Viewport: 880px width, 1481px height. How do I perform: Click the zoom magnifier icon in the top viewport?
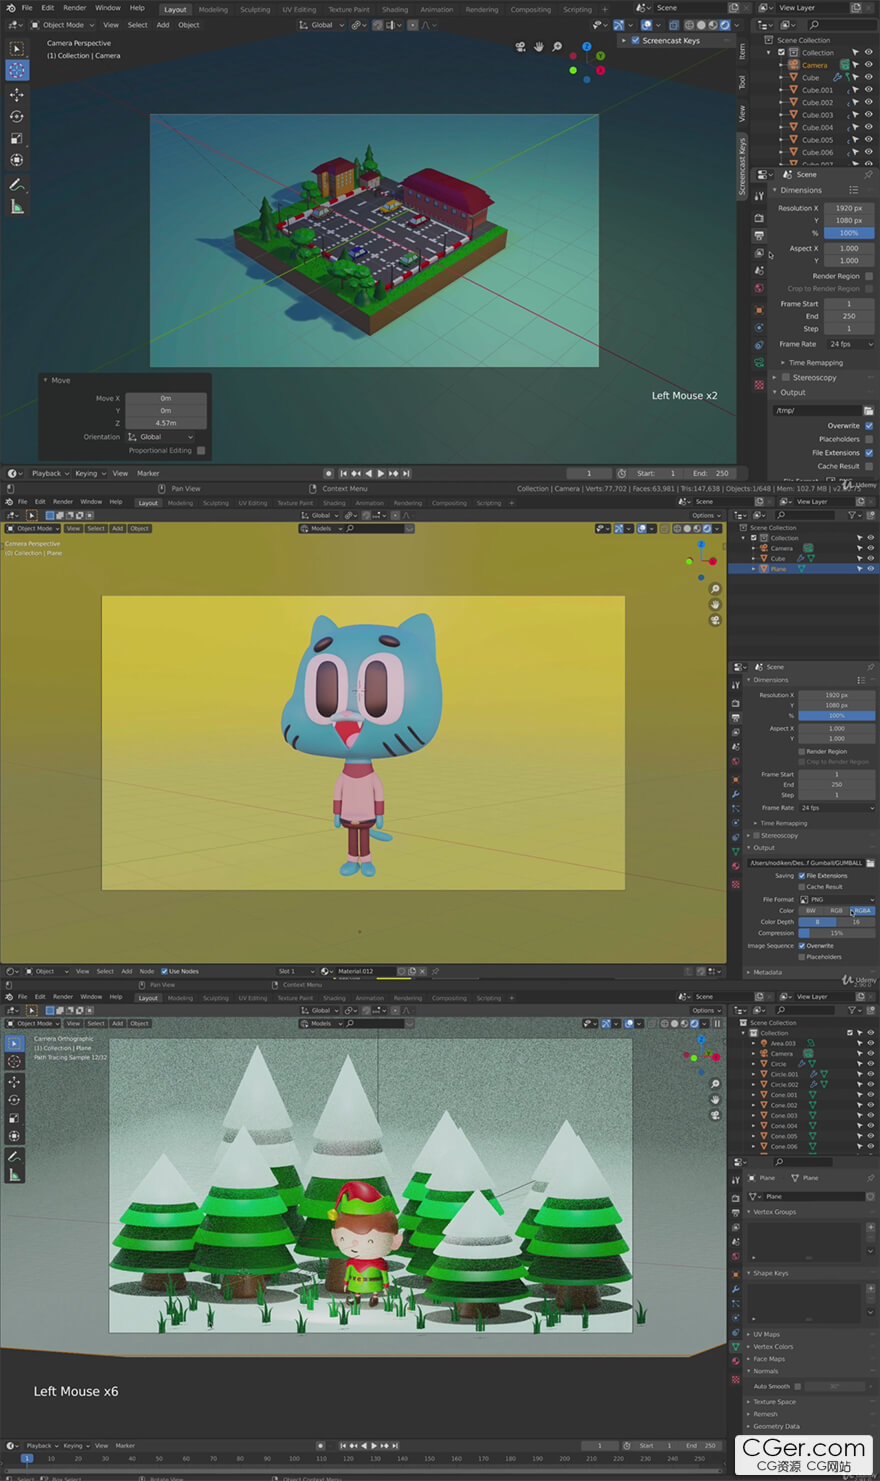557,46
